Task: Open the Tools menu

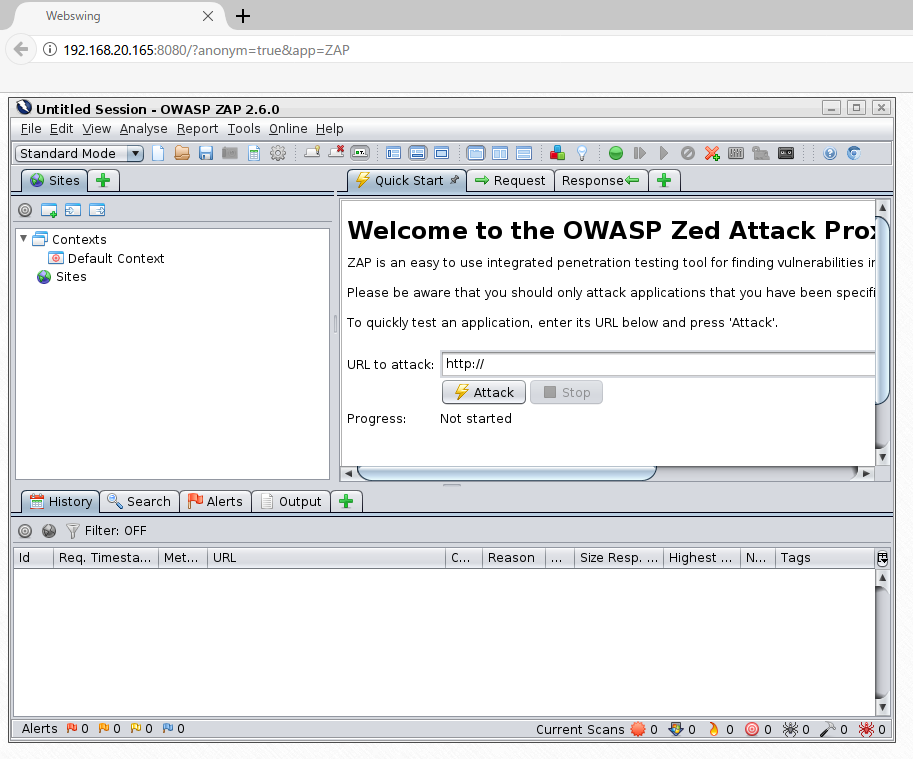Action: 243,129
